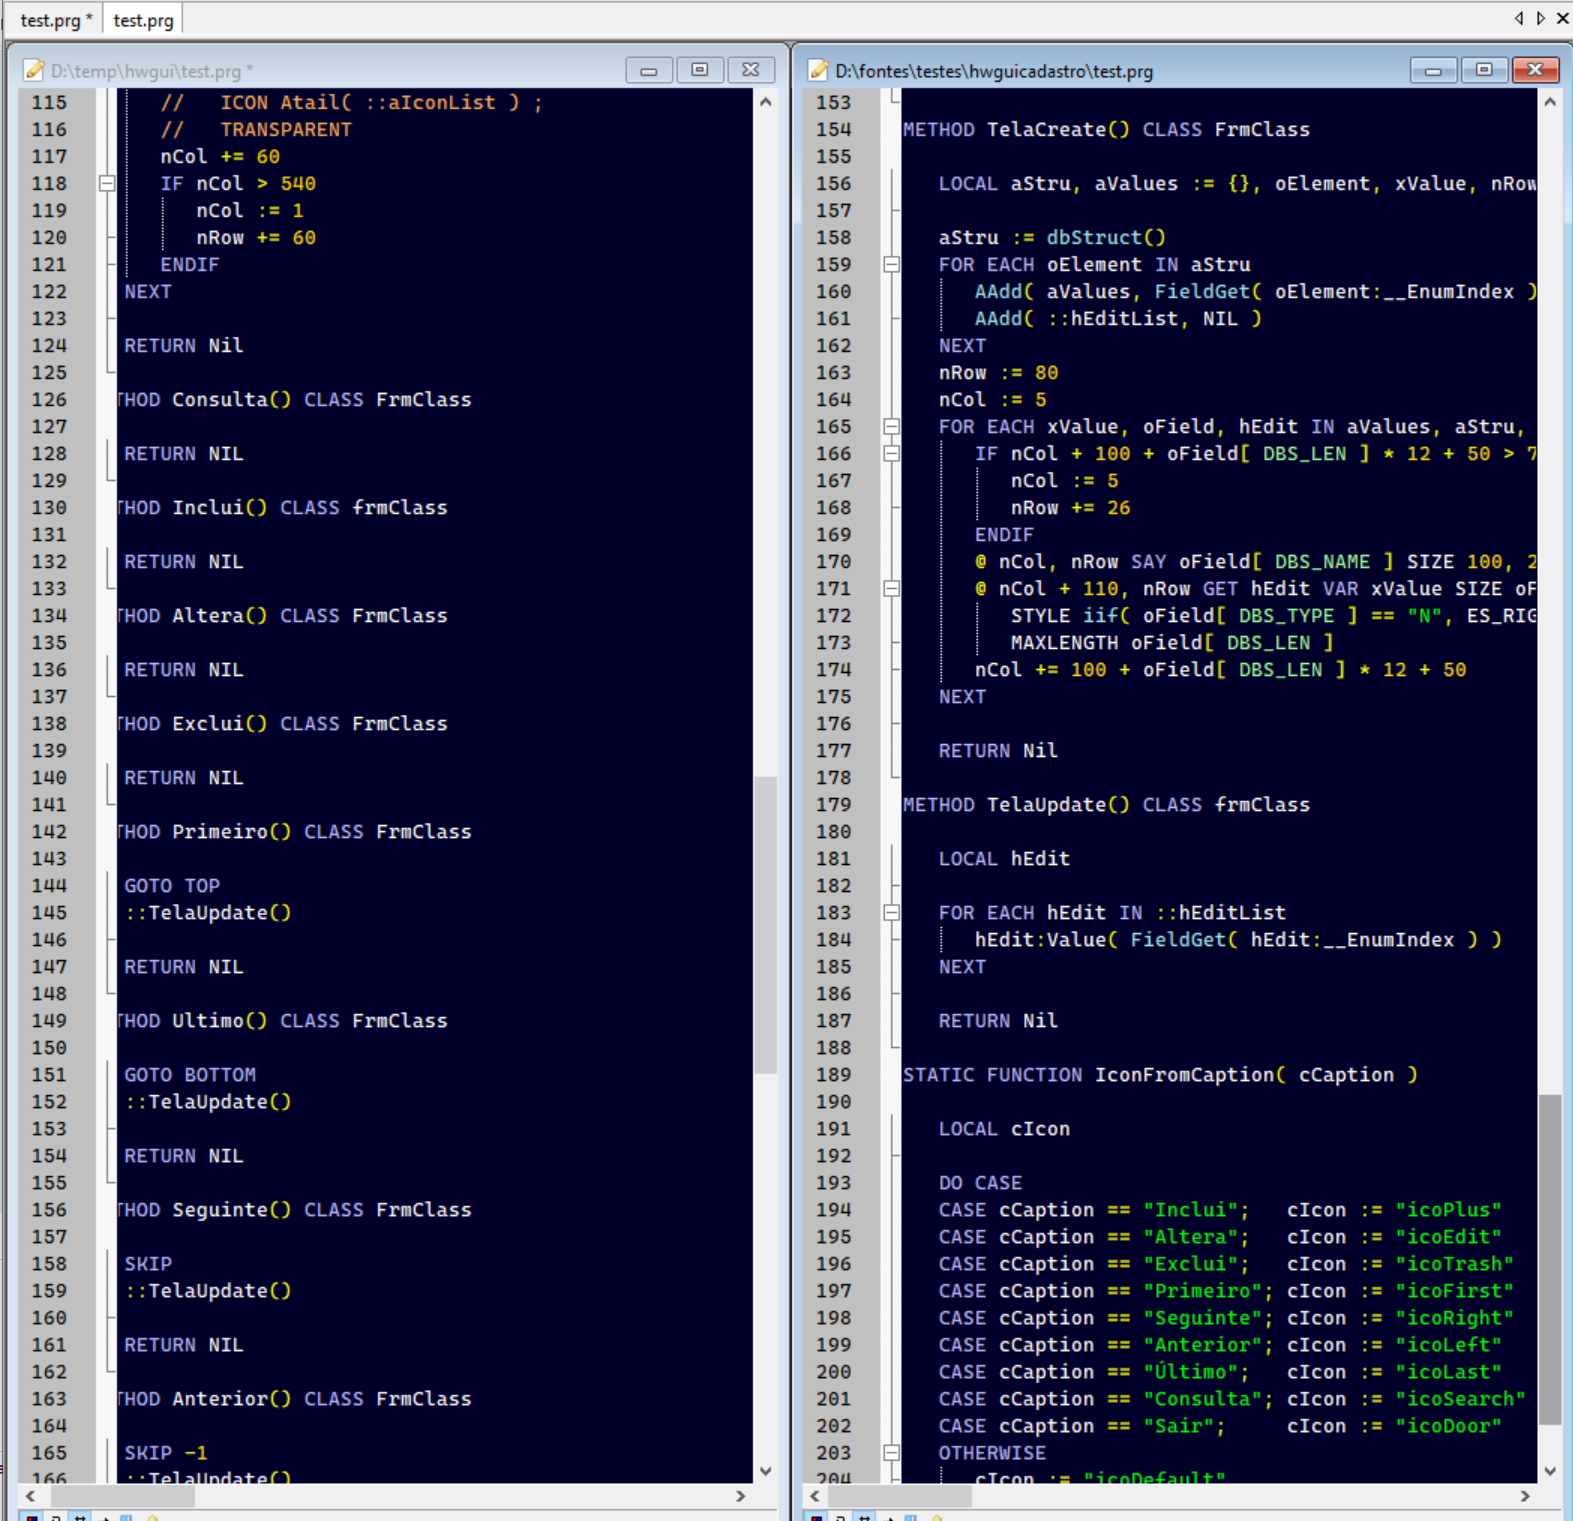The width and height of the screenshot is (1573, 1521).
Task: Click the left pane horizontal scrollbar thumb
Action: tap(120, 1496)
